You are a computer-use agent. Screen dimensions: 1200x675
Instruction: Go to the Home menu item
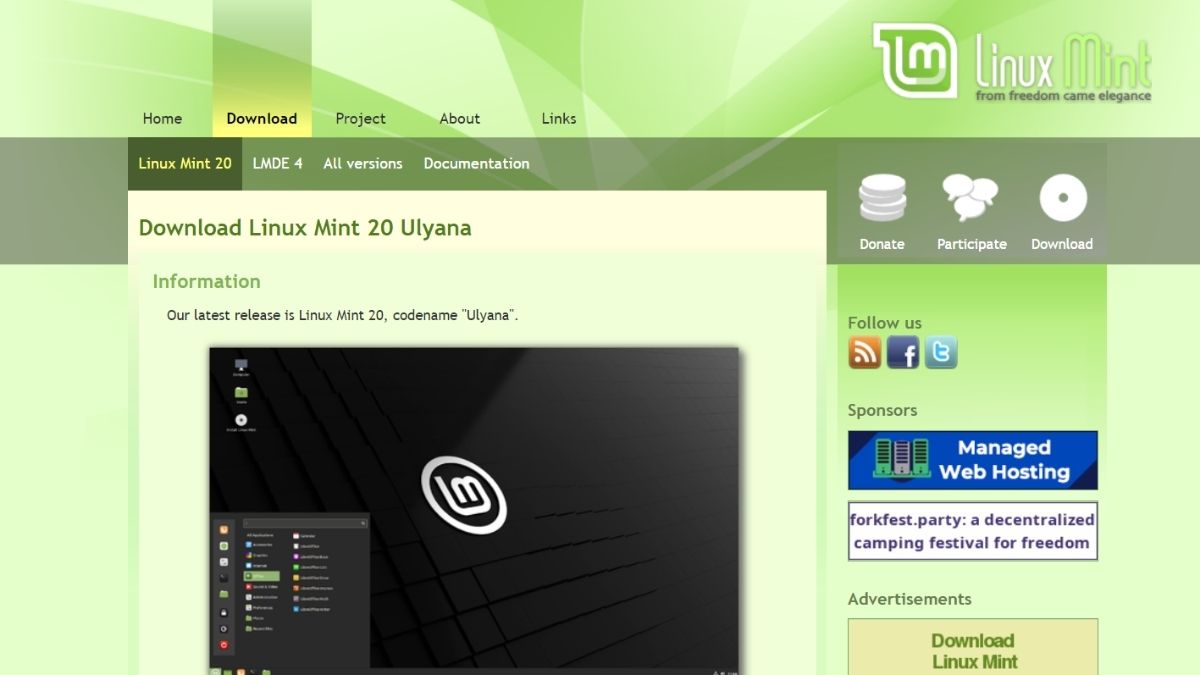pyautogui.click(x=162, y=118)
